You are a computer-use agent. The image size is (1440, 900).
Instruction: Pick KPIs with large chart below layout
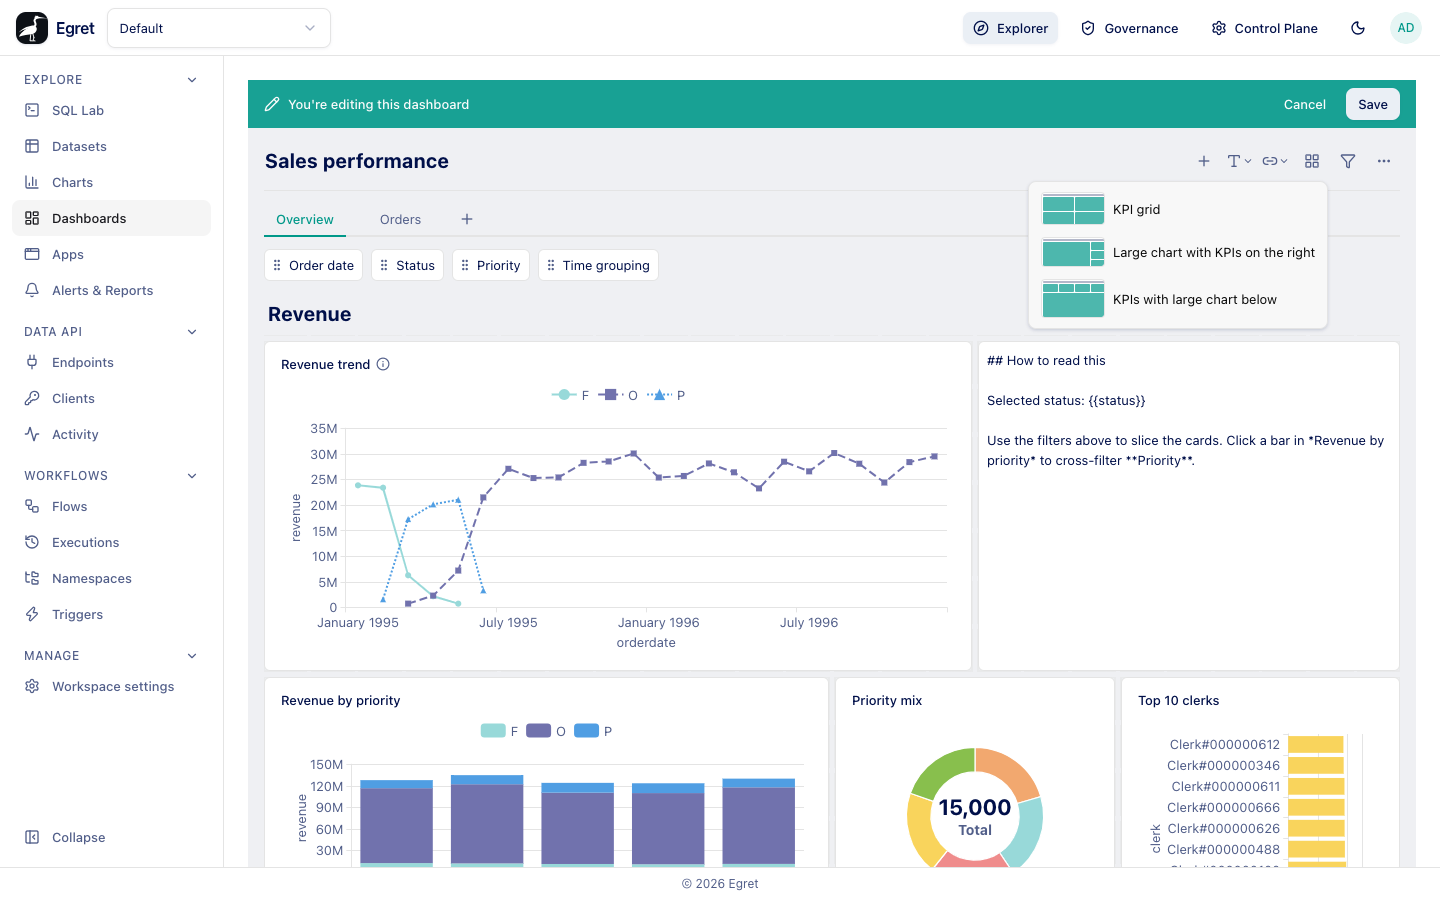pos(1178,300)
